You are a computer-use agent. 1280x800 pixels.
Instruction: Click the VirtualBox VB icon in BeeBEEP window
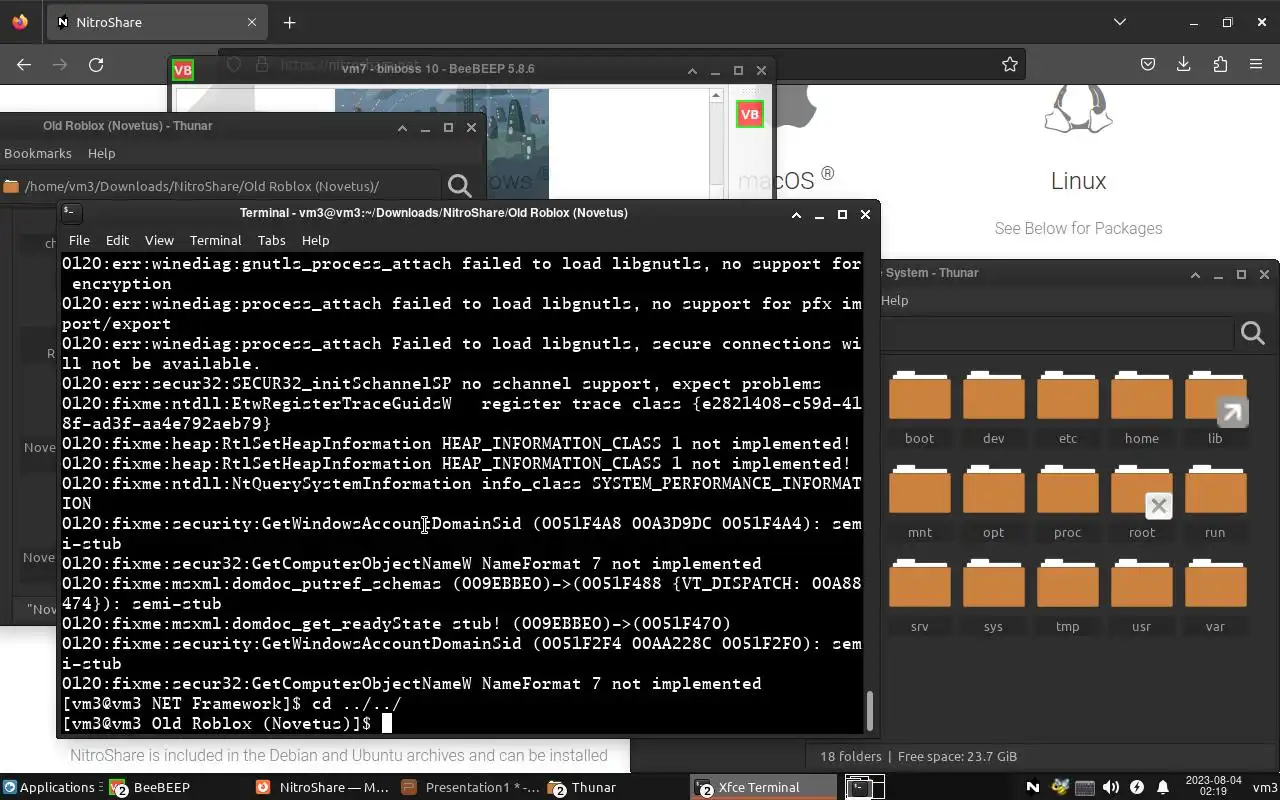(x=749, y=114)
